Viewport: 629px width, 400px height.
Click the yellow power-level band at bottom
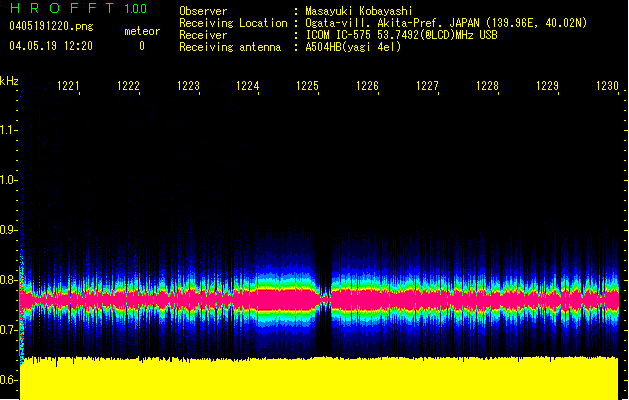[x=320, y=380]
